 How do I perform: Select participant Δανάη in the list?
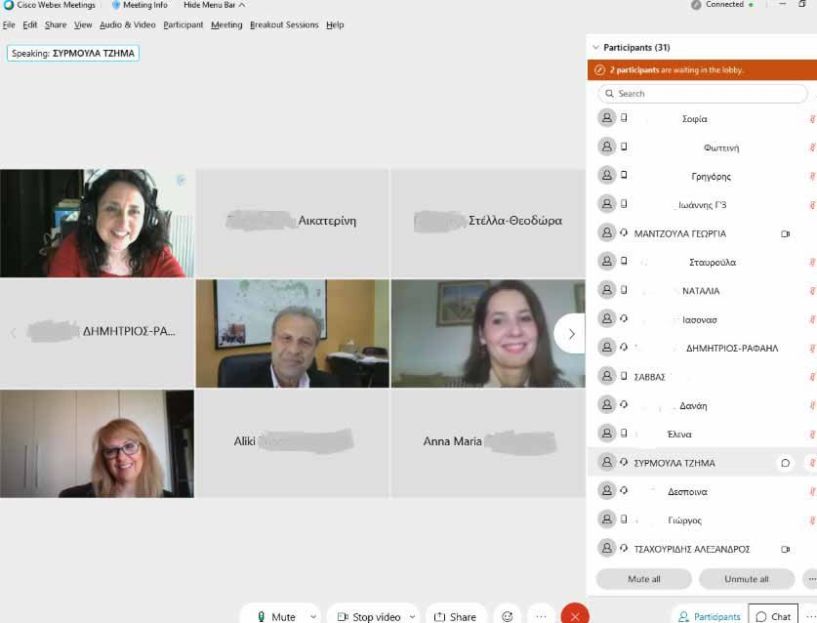[x=702, y=405]
